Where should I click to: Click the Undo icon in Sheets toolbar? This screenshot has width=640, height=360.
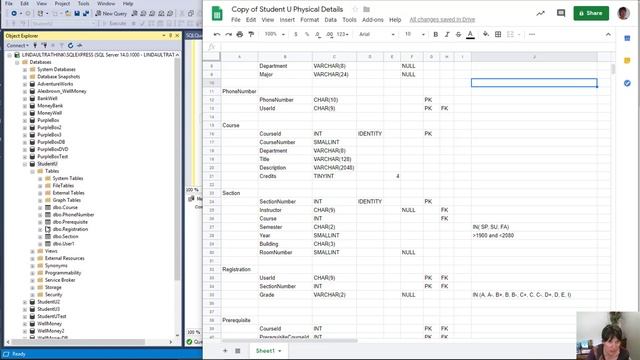pos(217,34)
